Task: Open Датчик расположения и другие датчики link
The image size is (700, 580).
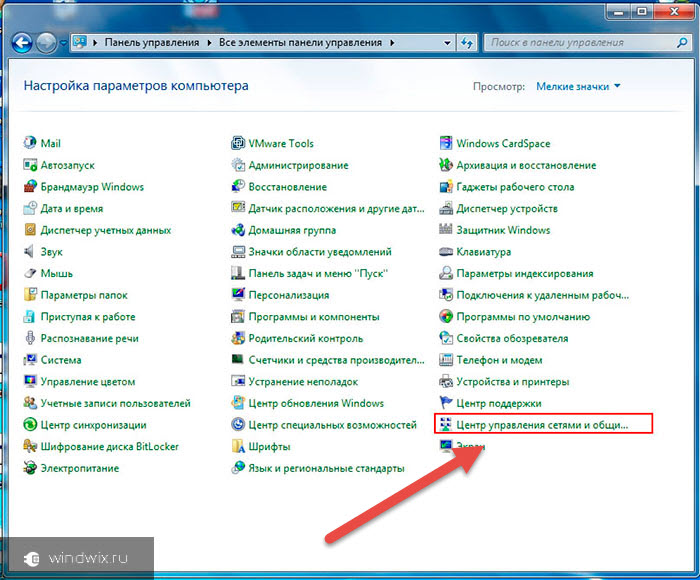Action: pyautogui.click(x=336, y=208)
